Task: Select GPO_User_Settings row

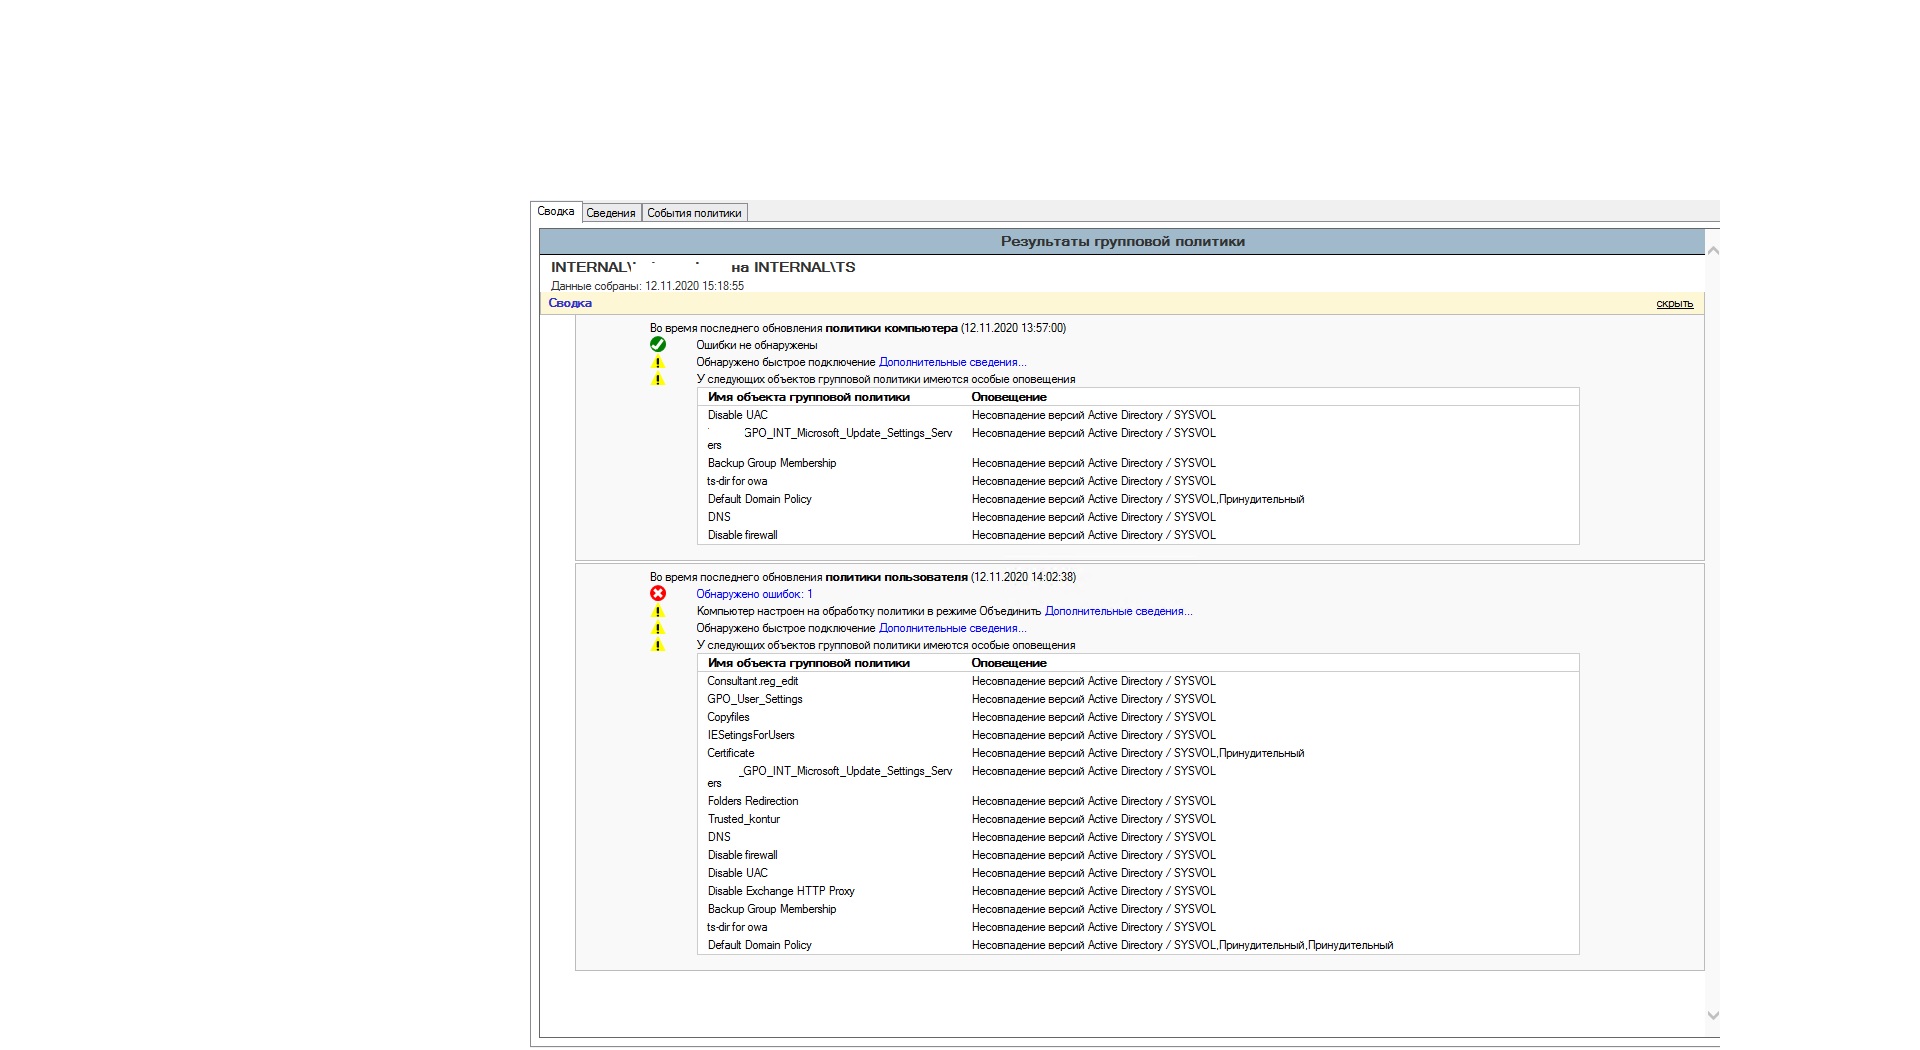Action: tap(1138, 699)
